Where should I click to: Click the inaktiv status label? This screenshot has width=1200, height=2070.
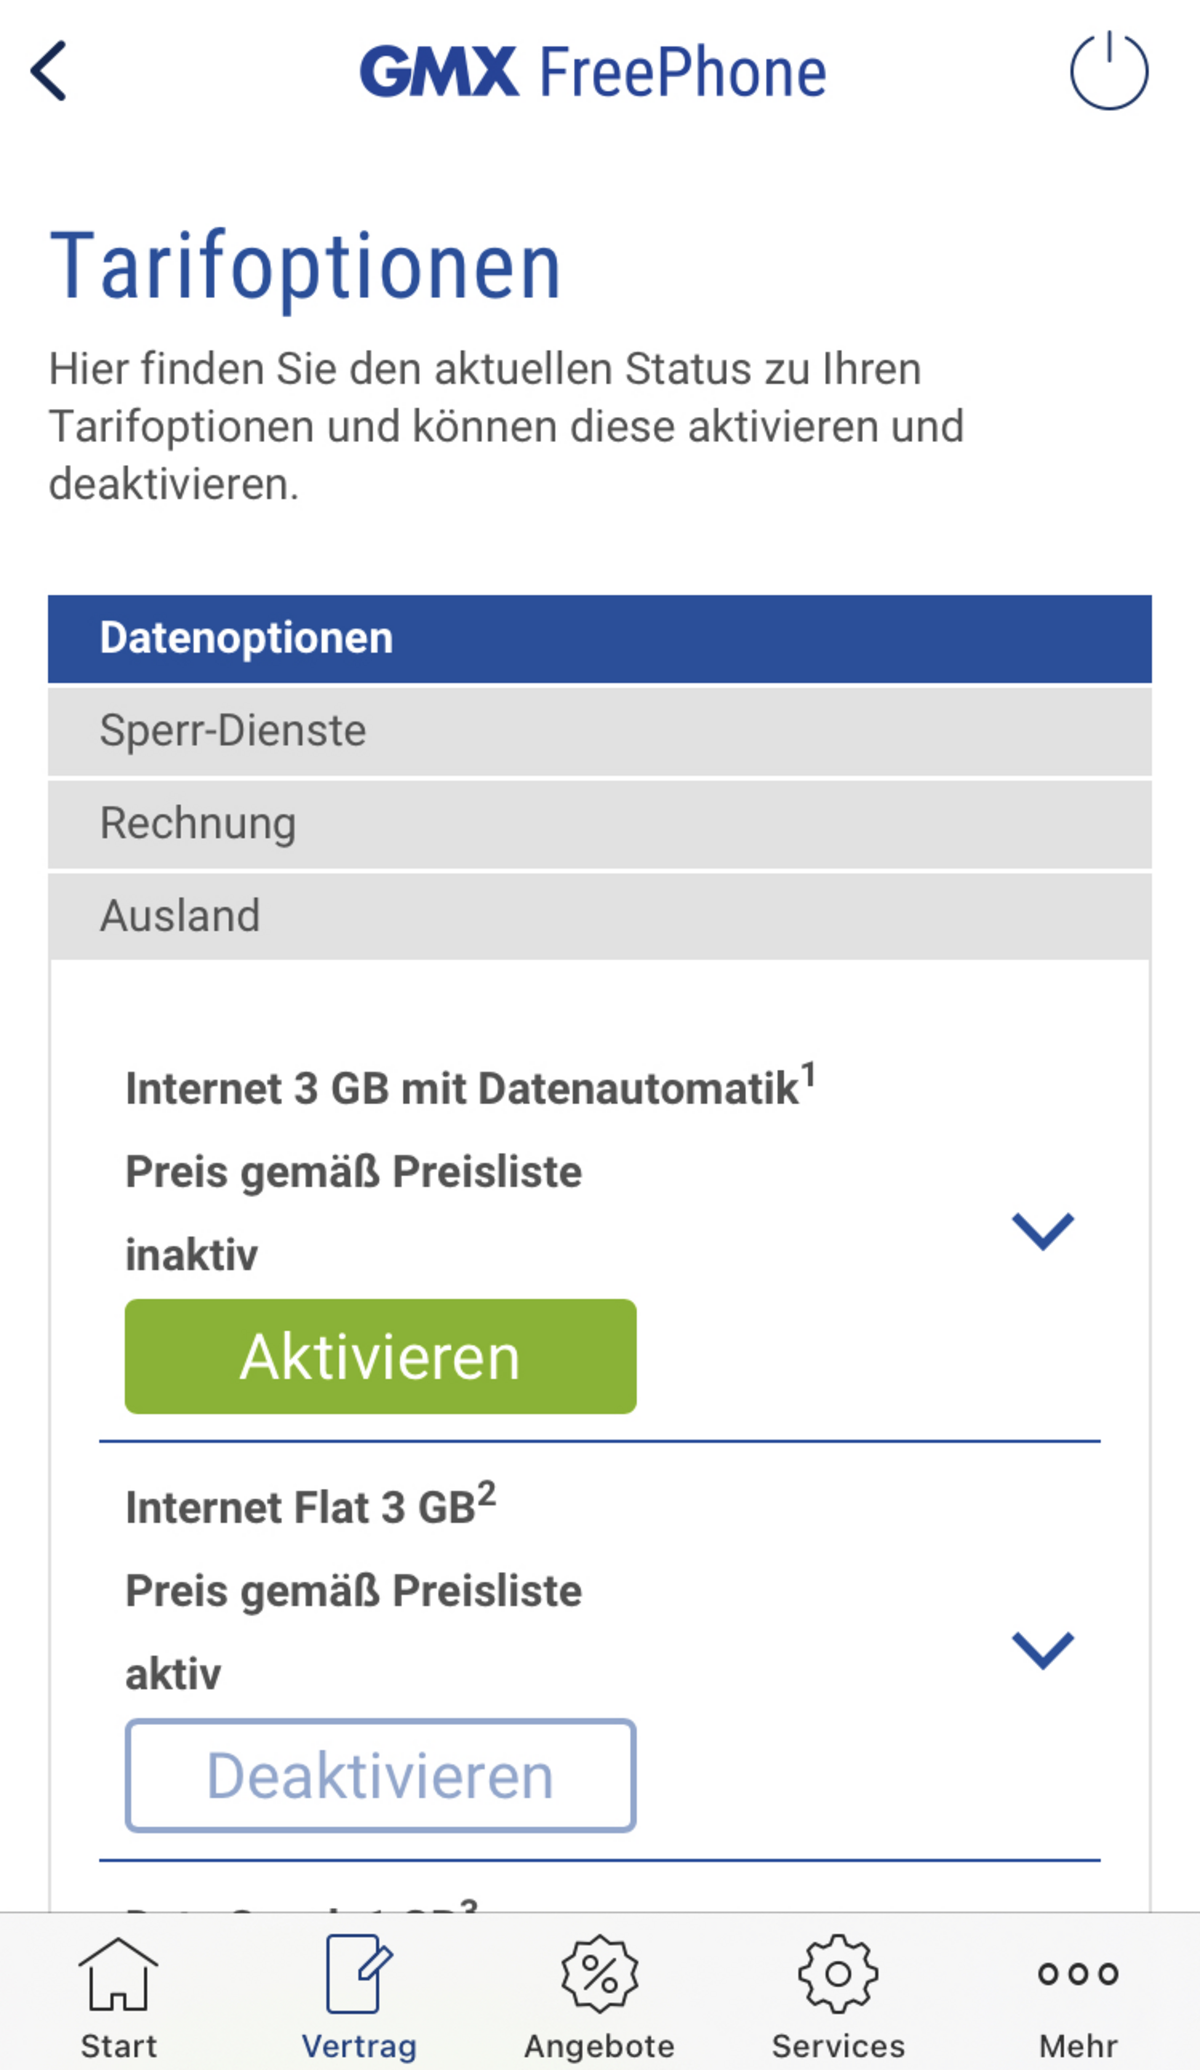191,1254
